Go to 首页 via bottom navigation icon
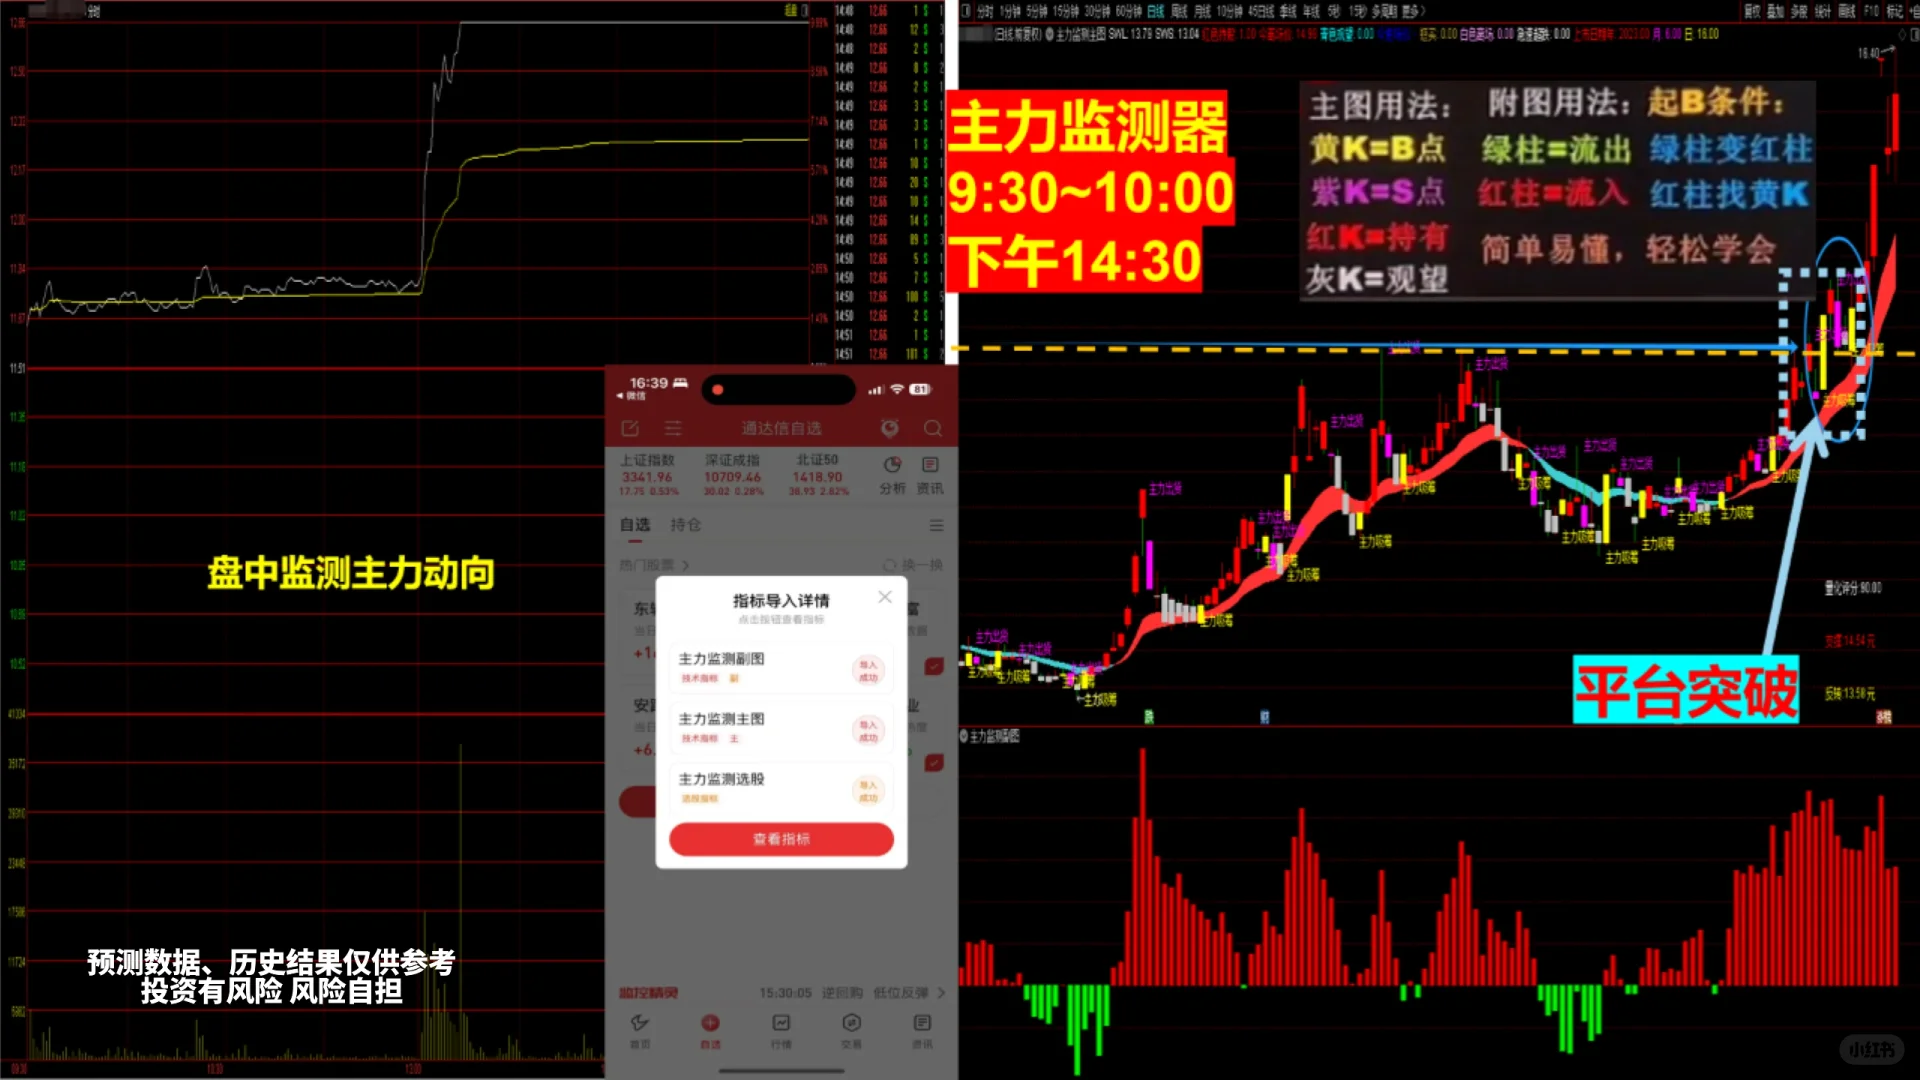 click(641, 1023)
